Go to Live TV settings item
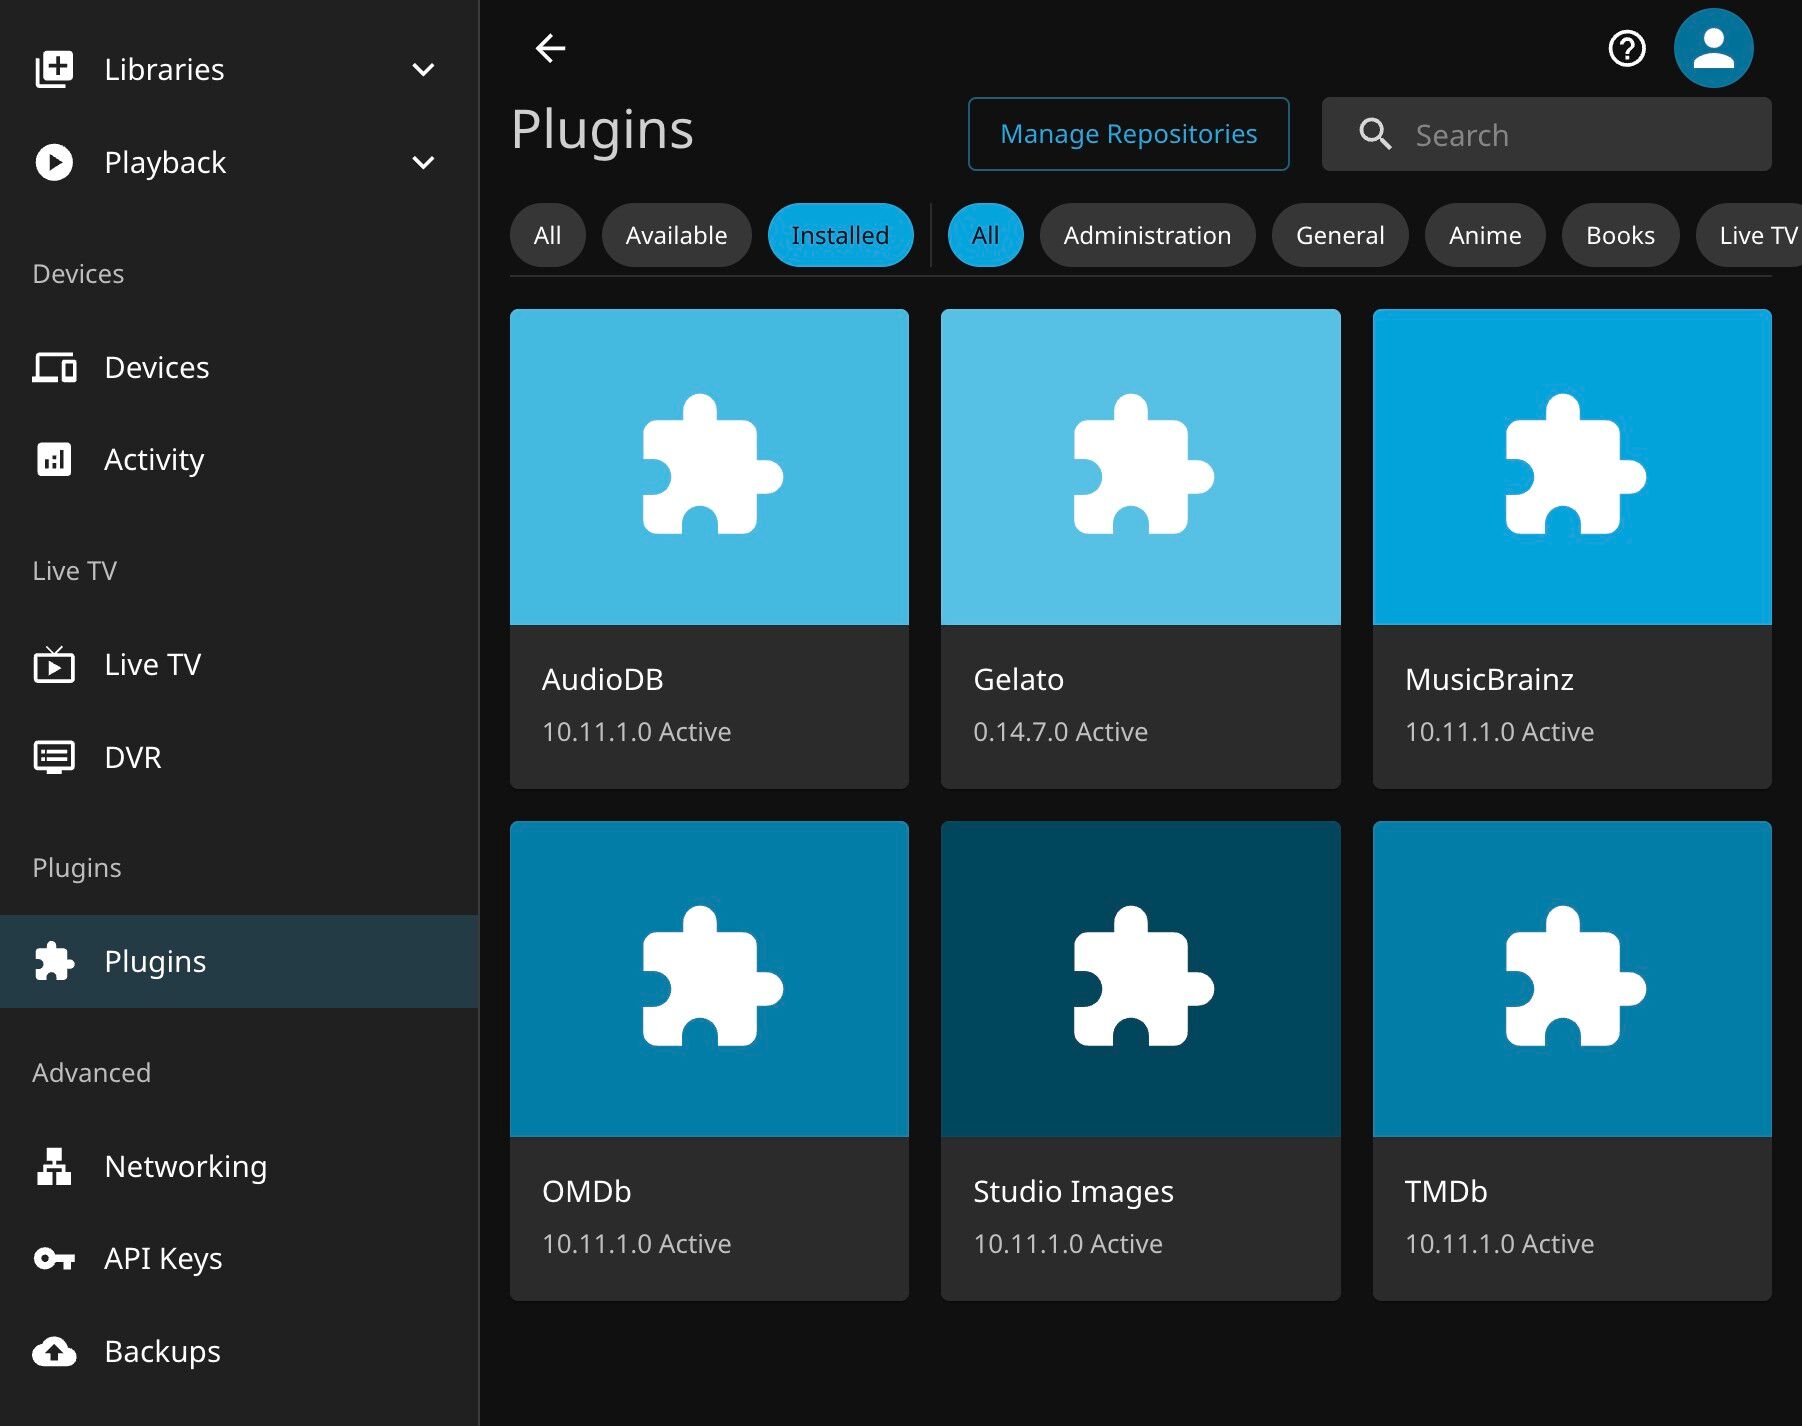 click(x=239, y=664)
